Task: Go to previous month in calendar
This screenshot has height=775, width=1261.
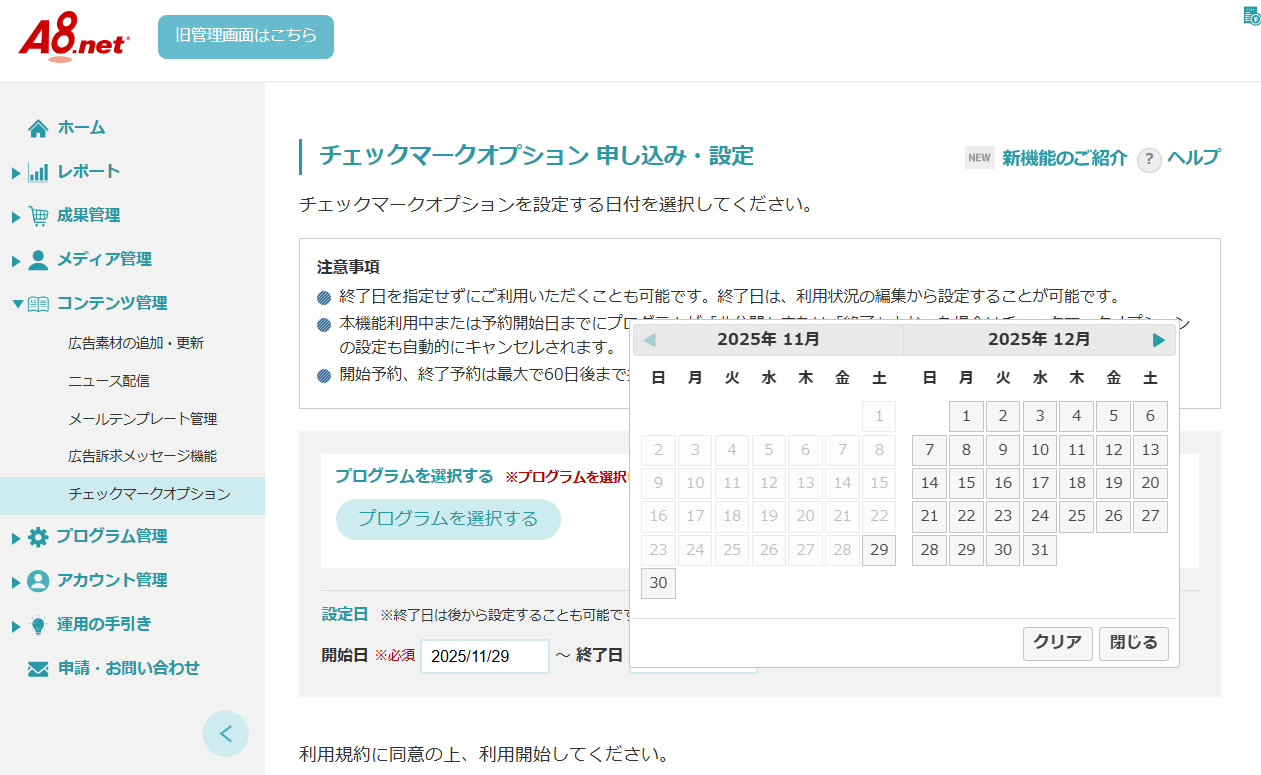Action: pos(650,340)
